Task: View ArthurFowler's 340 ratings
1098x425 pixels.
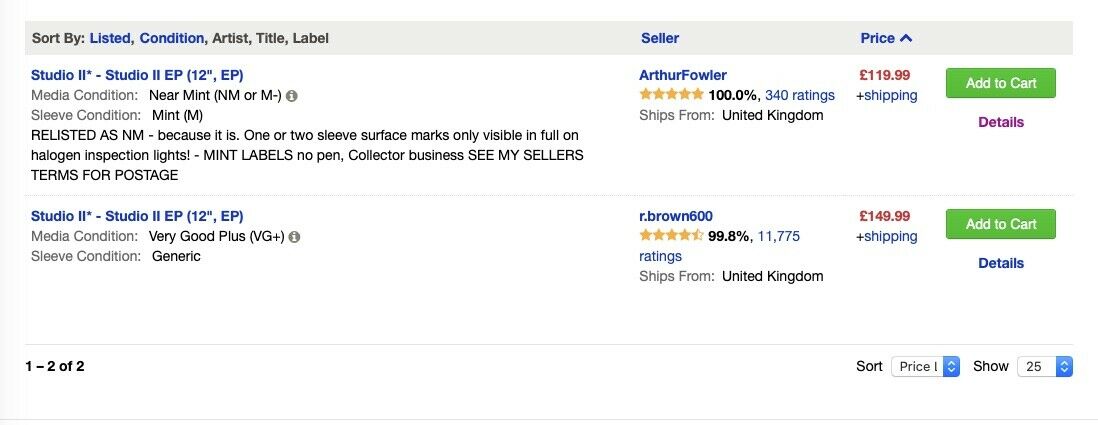Action: [800, 95]
